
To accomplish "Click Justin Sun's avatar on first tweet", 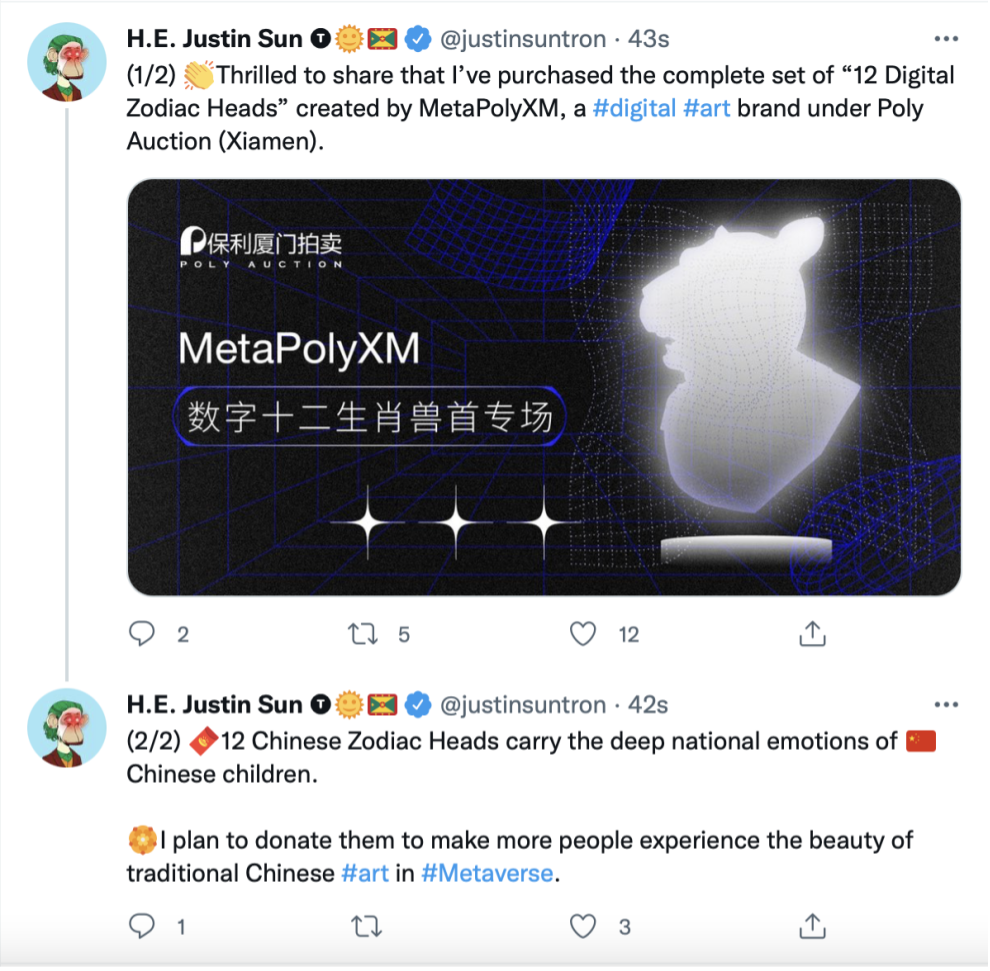I will coord(67,60).
